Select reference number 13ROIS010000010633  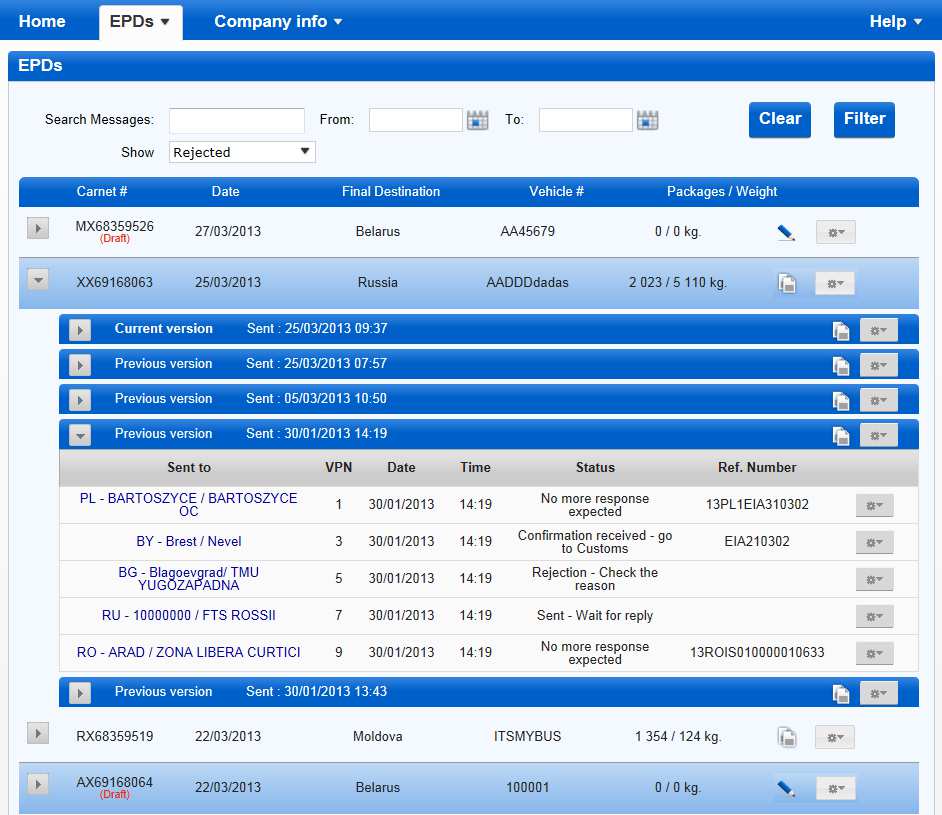tap(757, 652)
